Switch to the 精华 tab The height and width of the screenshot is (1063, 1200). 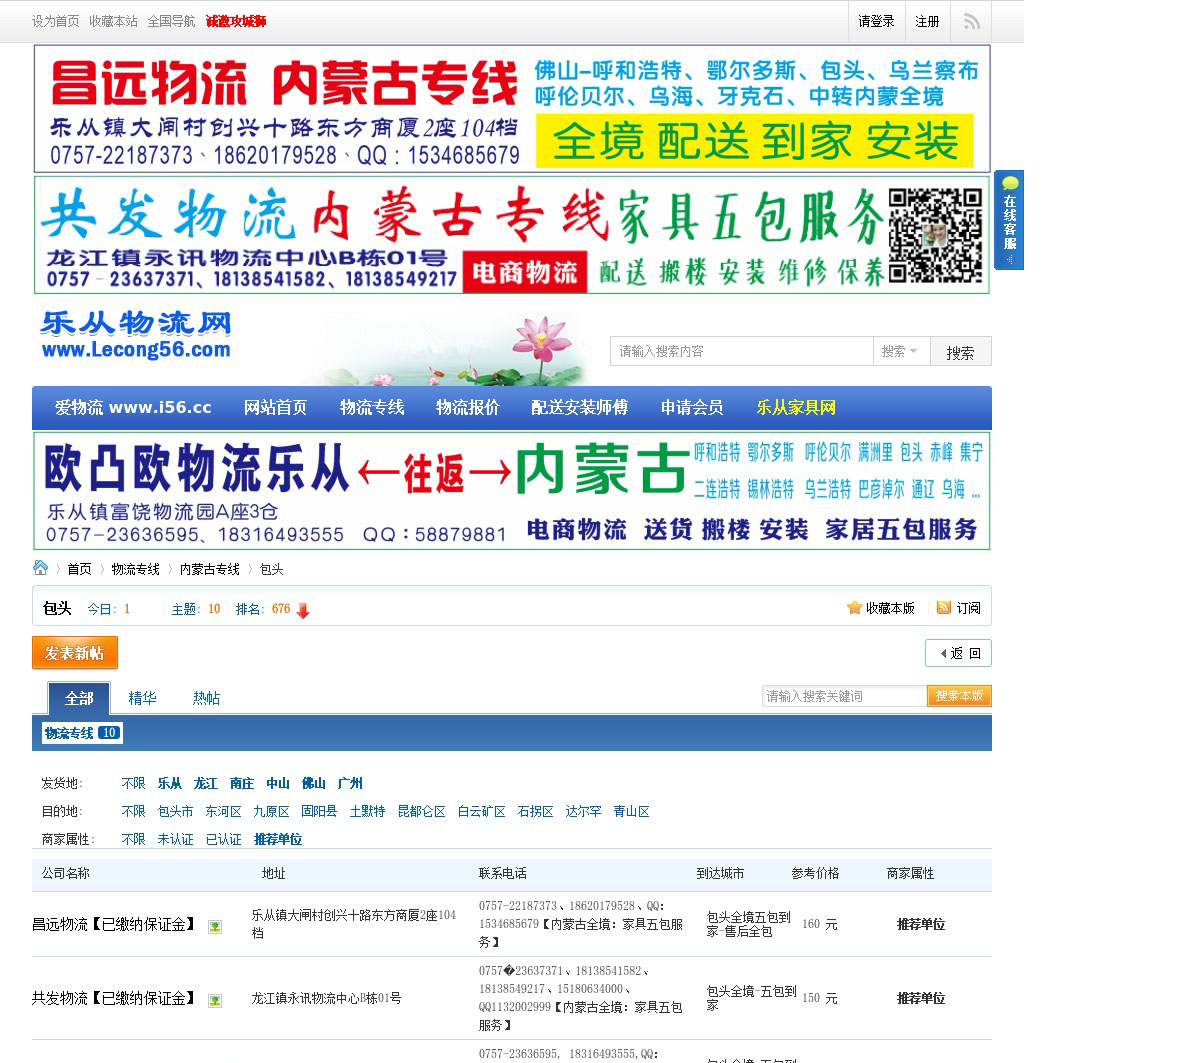[142, 698]
